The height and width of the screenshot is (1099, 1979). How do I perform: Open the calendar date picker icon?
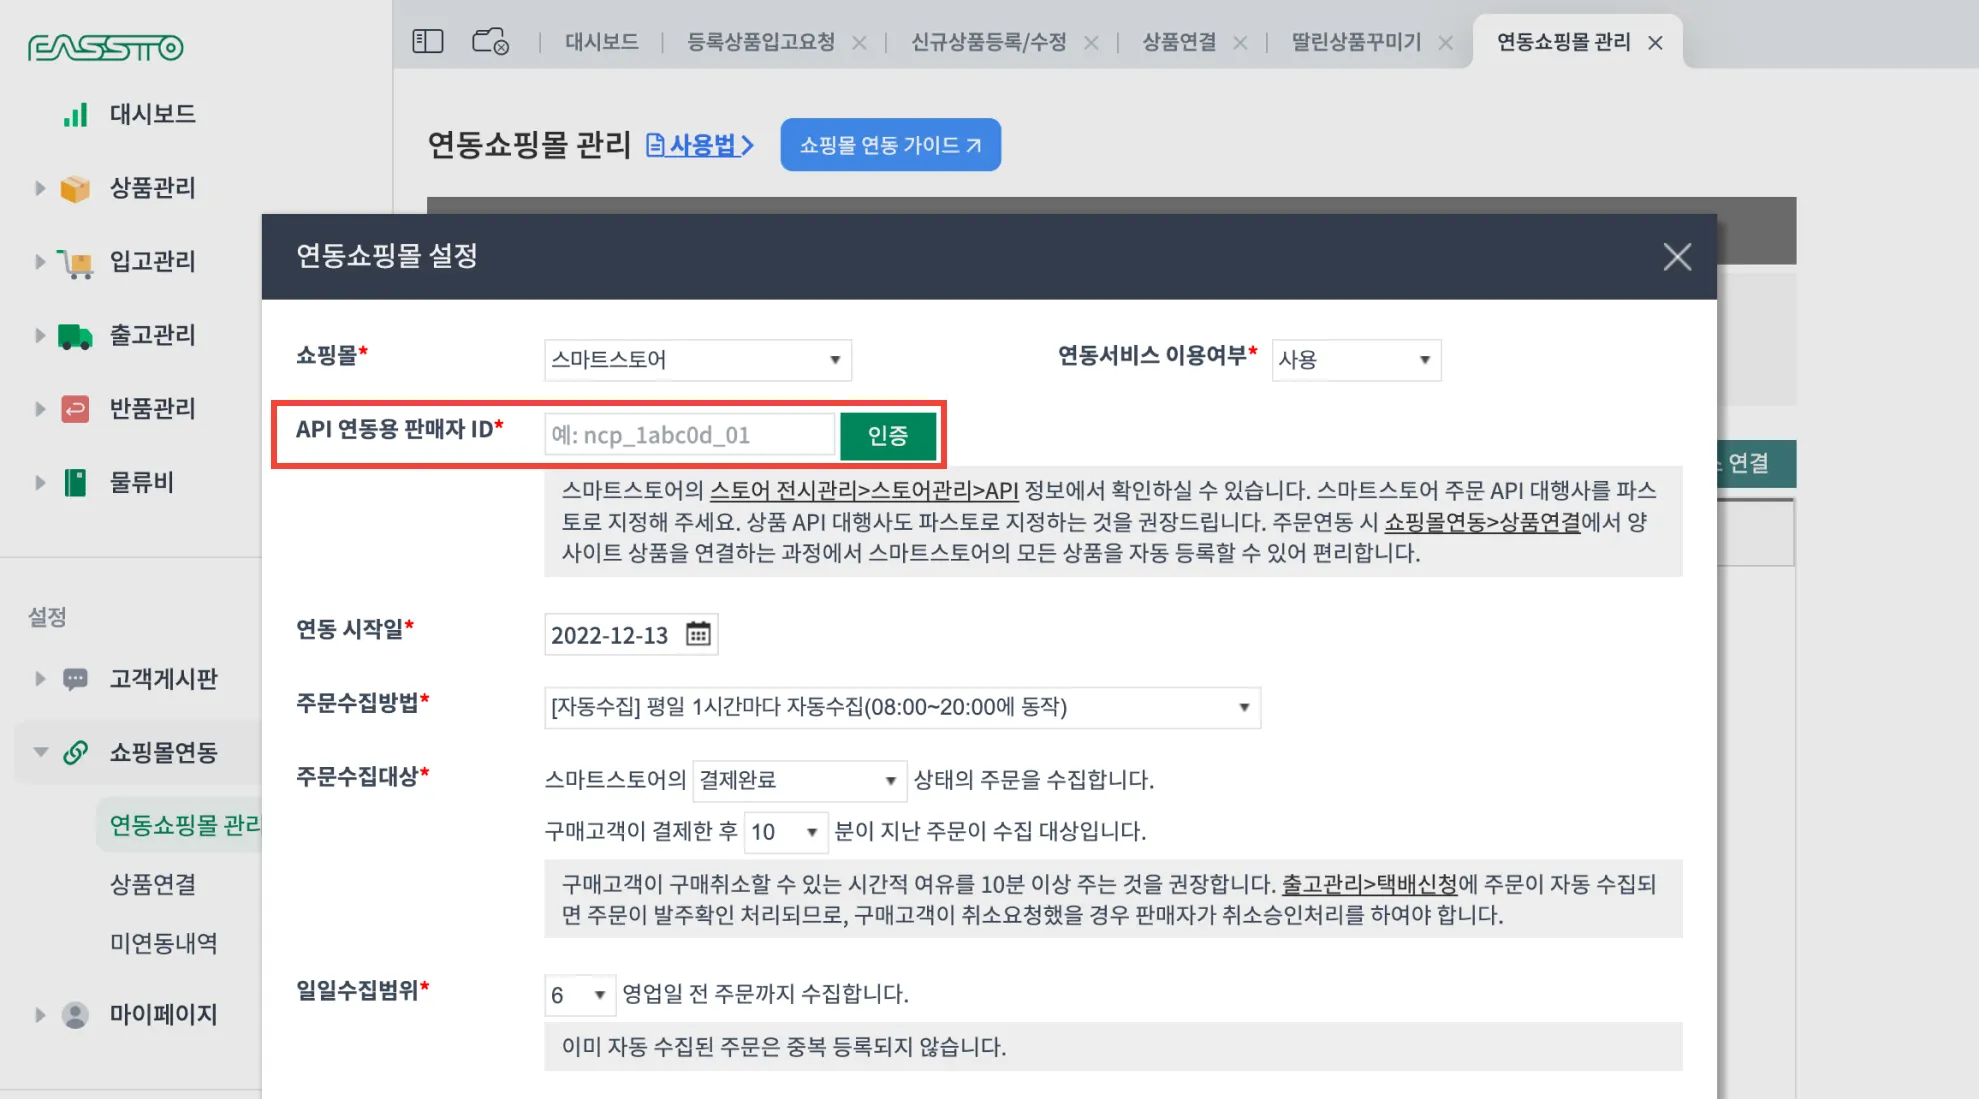point(698,634)
